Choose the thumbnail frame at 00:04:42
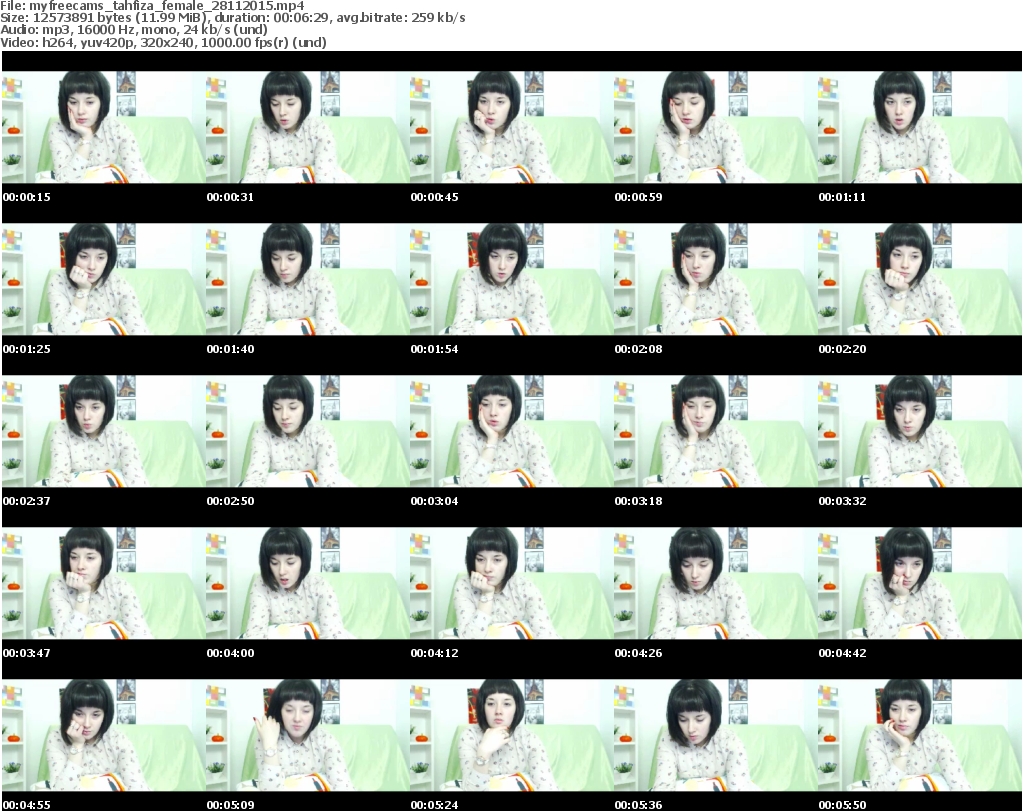 [920, 583]
